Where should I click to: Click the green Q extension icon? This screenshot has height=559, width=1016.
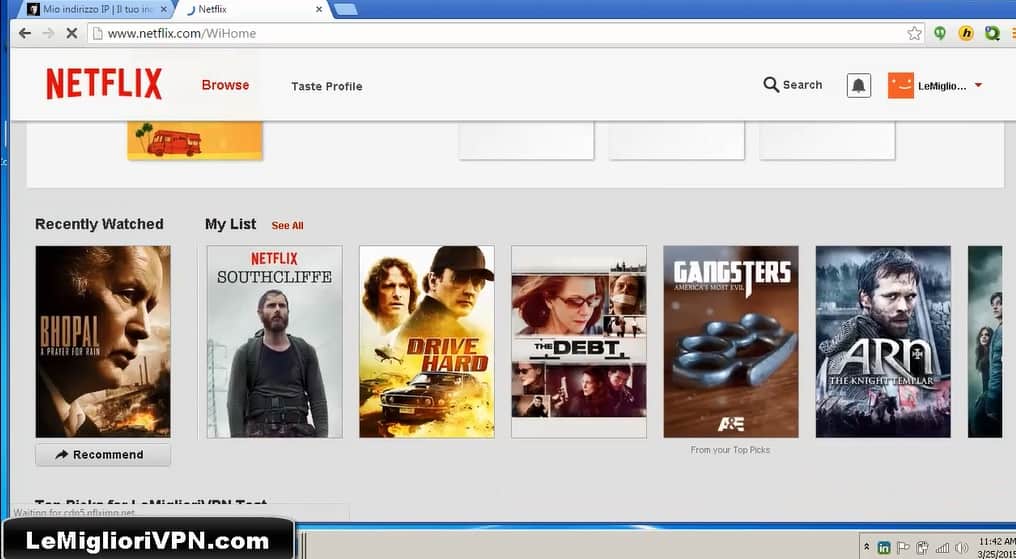[x=992, y=34]
